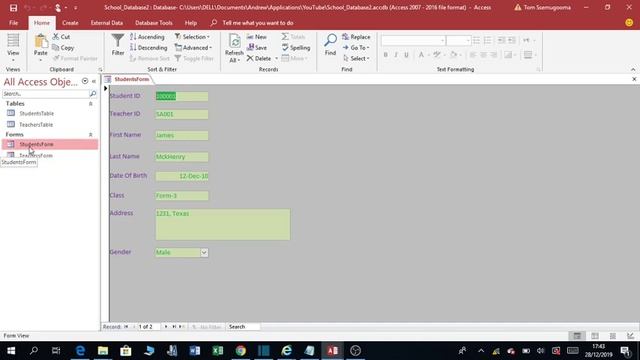Launch Chrome from the taskbar
This screenshot has height=360, width=640.
(x=240, y=351)
